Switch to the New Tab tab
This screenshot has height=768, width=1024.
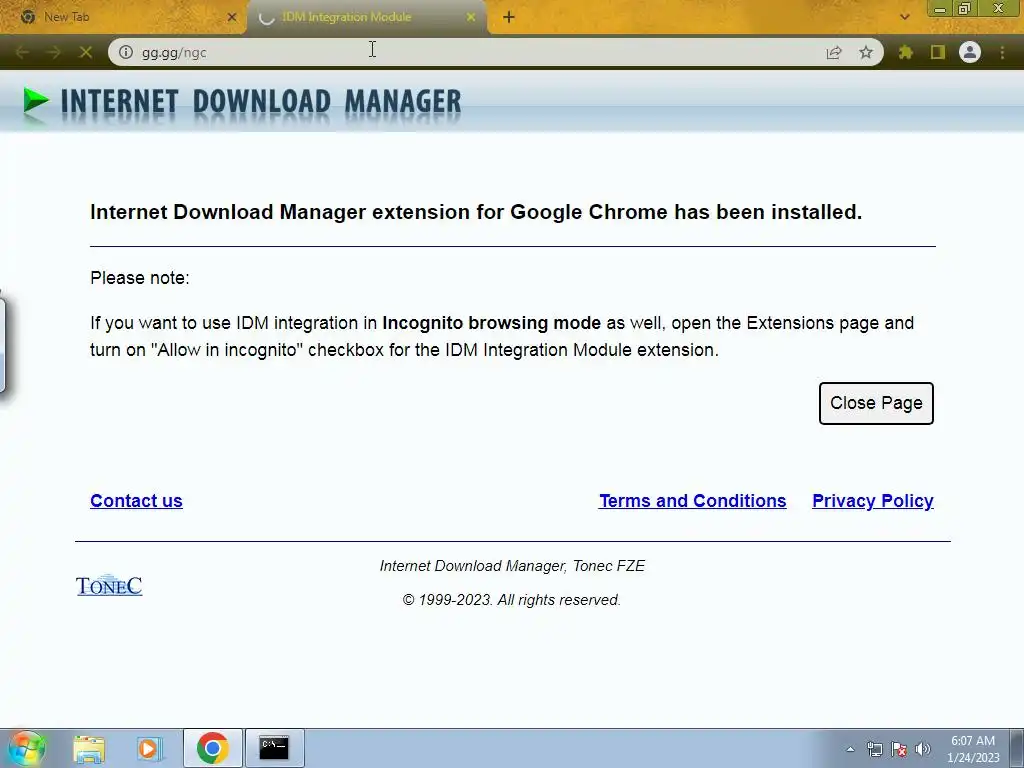pos(122,17)
